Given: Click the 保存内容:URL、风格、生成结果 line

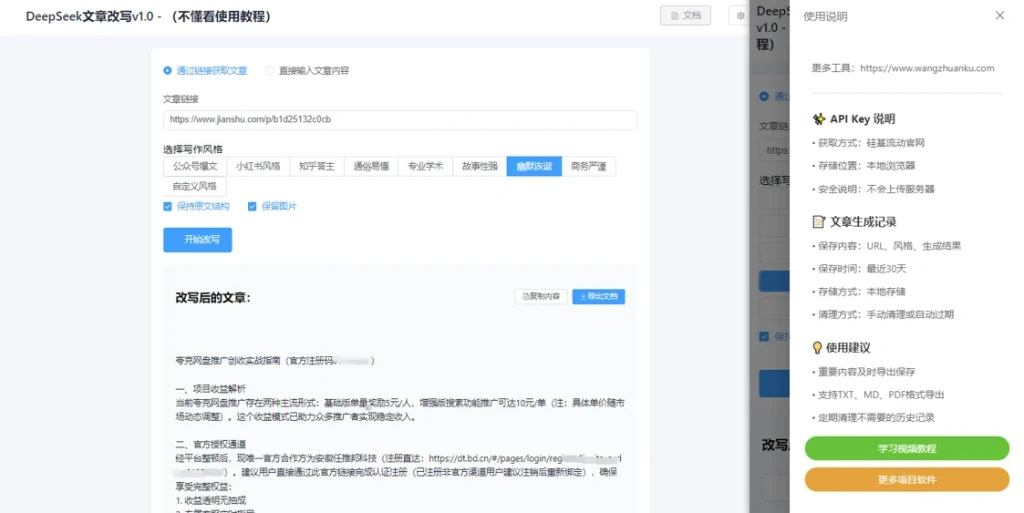Looking at the screenshot, I should click(x=886, y=246).
